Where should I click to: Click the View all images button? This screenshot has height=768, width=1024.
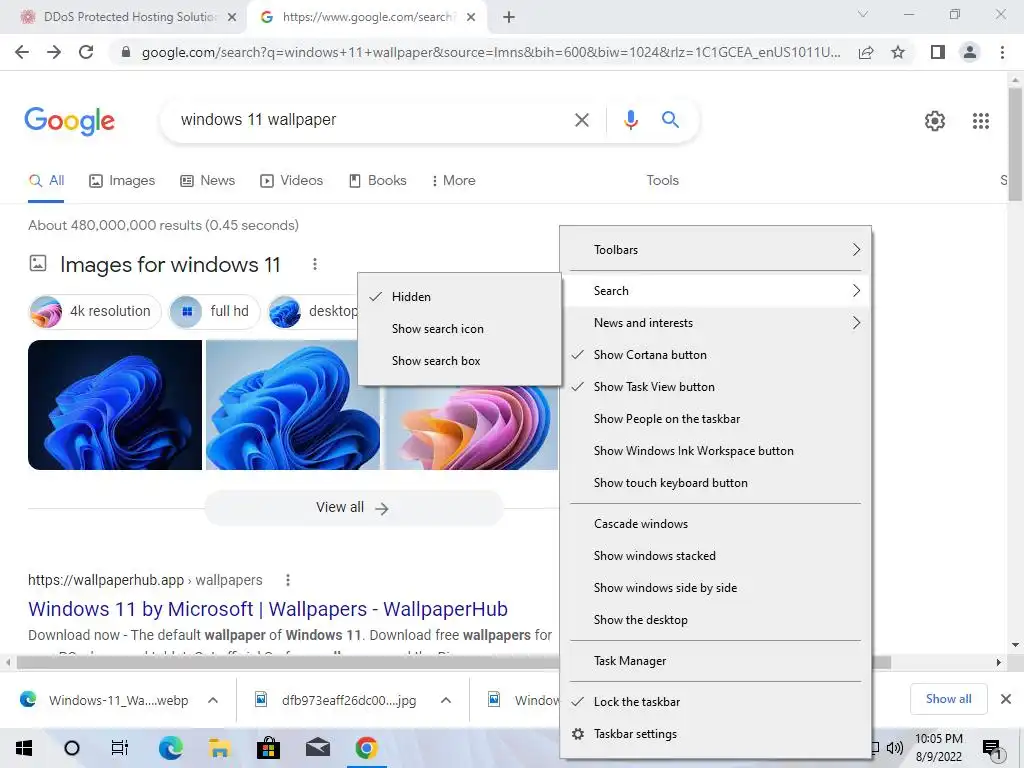353,507
